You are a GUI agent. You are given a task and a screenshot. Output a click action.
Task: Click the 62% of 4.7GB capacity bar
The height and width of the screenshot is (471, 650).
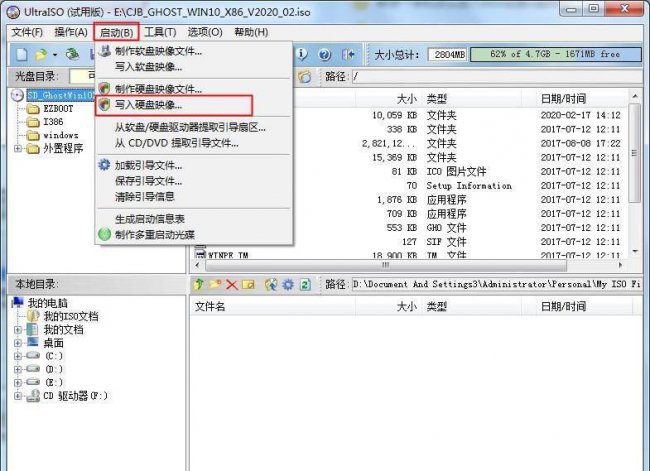click(555, 54)
